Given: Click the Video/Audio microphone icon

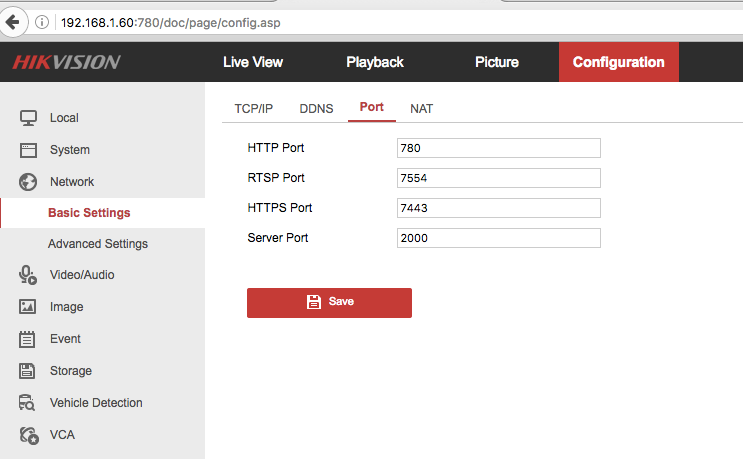Looking at the screenshot, I should 28,275.
